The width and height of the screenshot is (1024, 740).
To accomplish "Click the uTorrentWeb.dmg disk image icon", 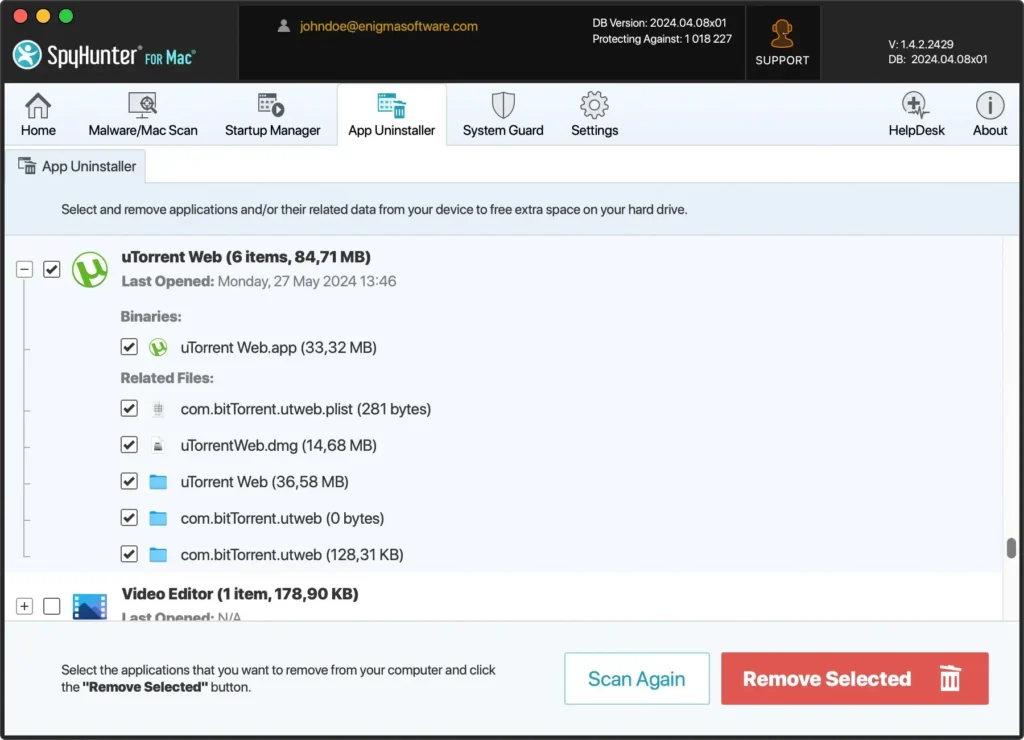I will tap(158, 445).
